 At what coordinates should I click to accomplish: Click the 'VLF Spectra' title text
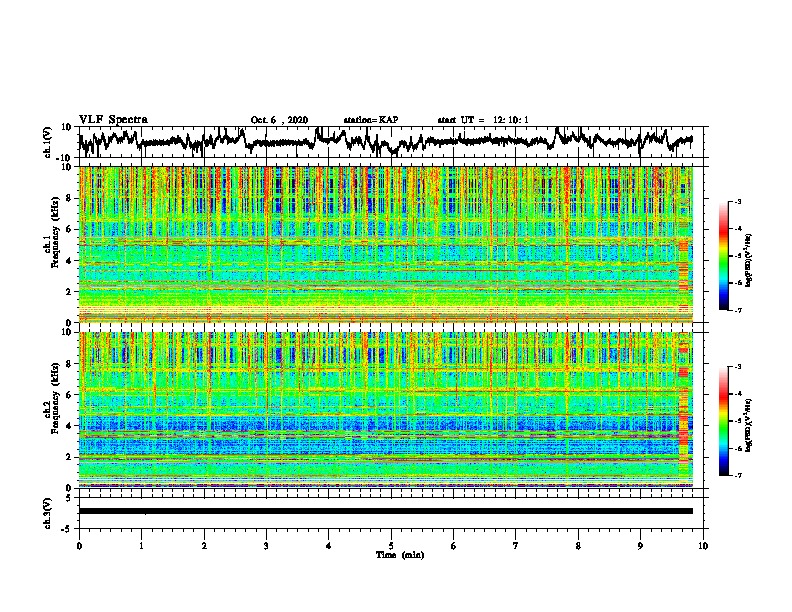click(x=113, y=120)
